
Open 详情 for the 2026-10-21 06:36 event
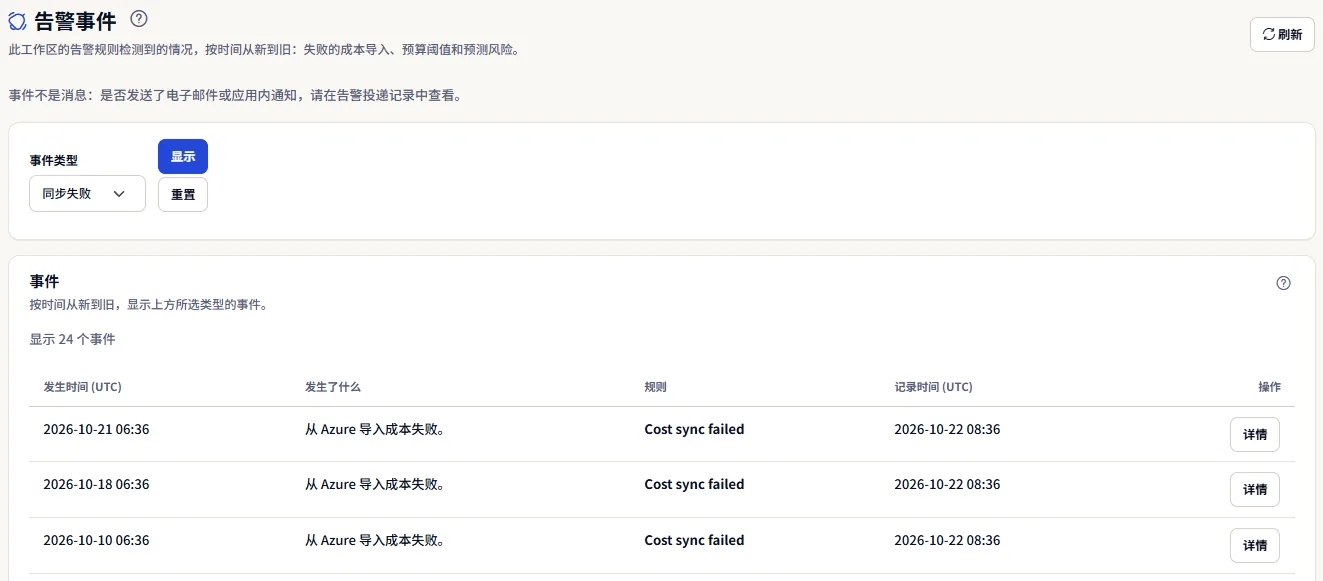(x=1255, y=435)
